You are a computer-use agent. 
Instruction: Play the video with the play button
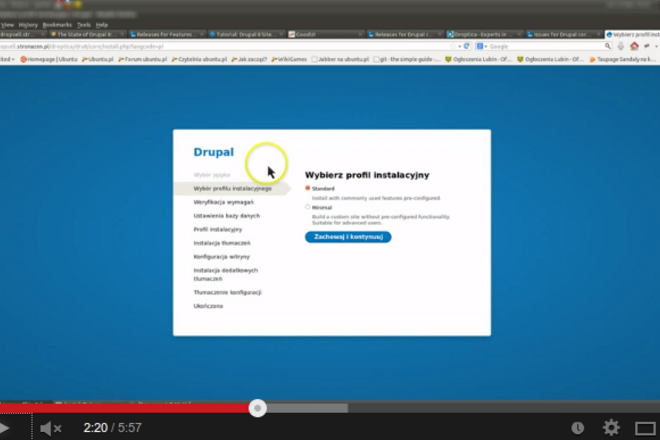[4, 428]
